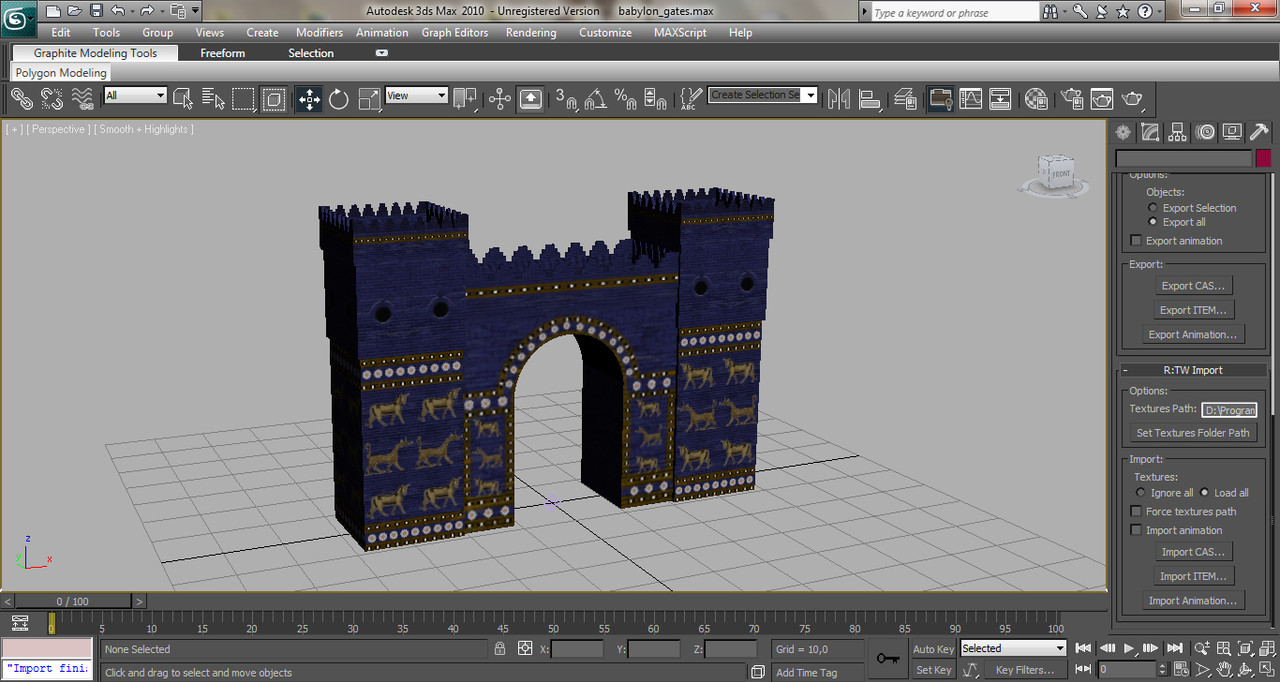Click Render Production teapot icon
This screenshot has width=1280, height=682.
[1133, 98]
